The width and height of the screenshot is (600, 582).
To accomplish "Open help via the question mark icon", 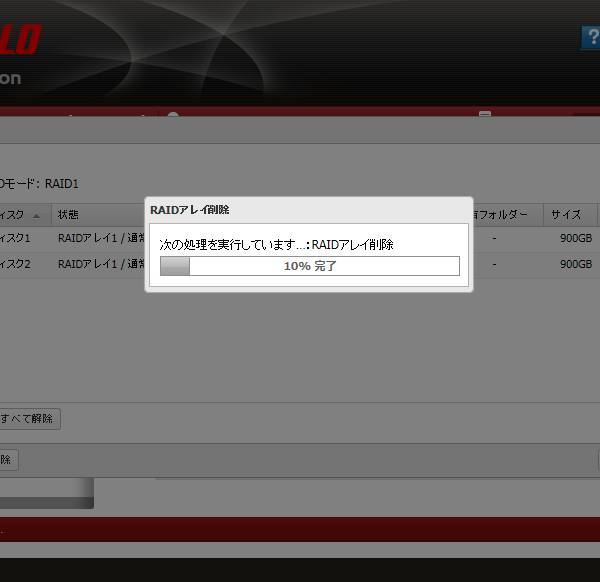I will click(590, 38).
